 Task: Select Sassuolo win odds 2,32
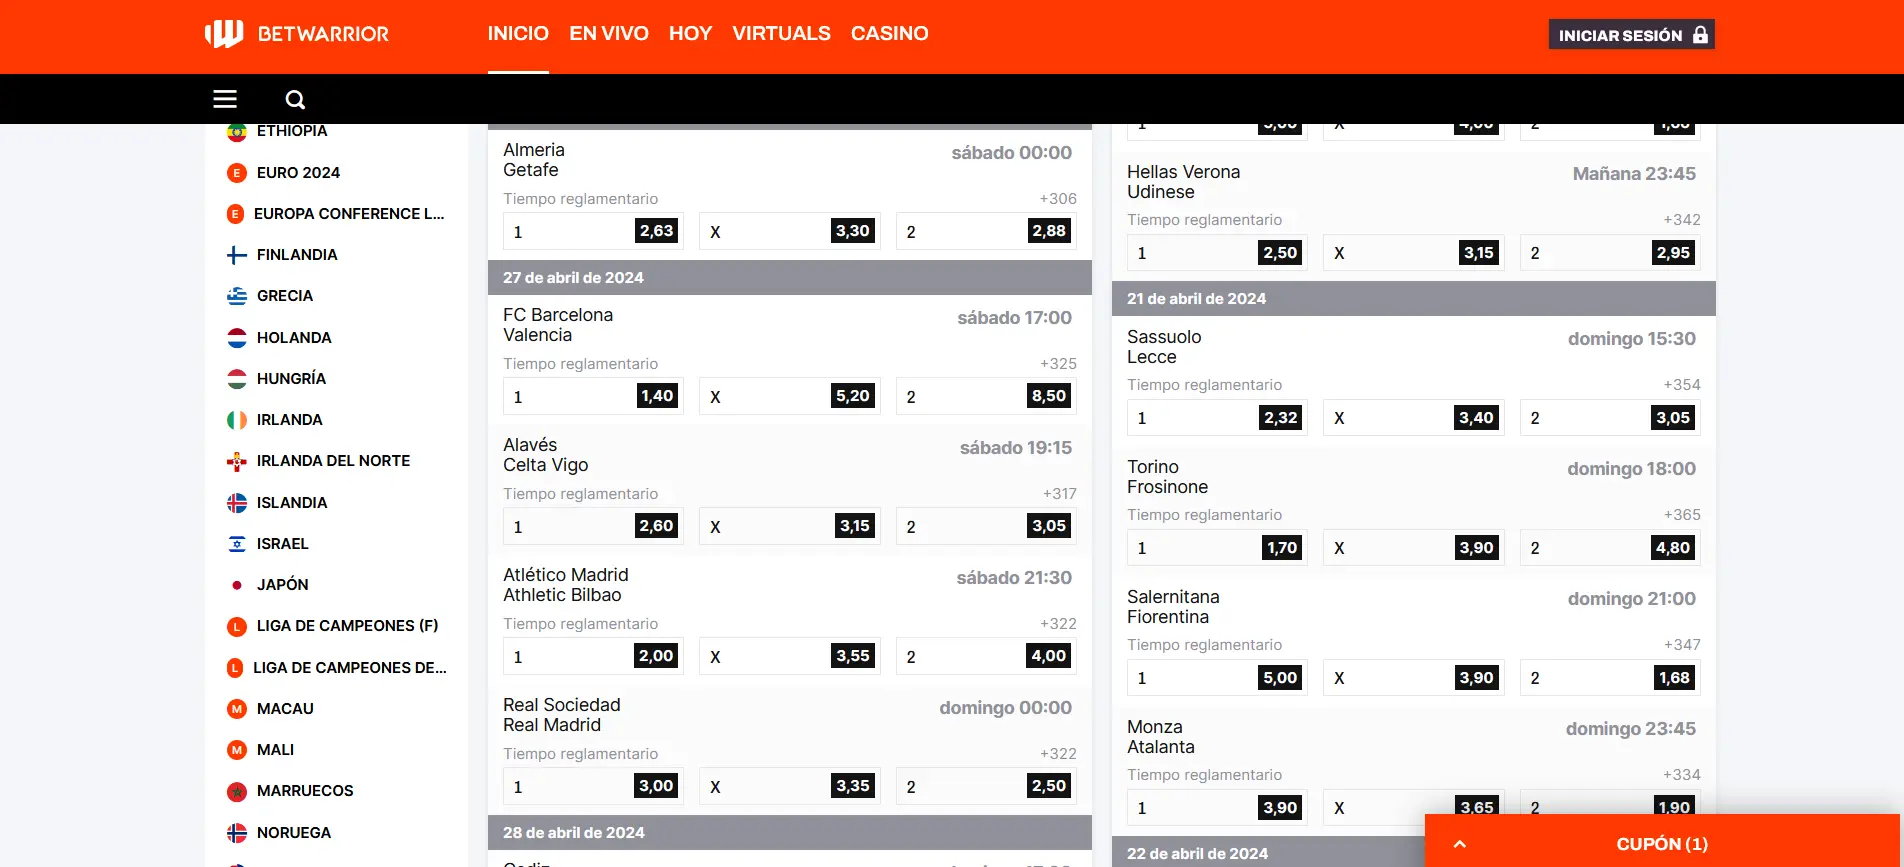tap(1218, 418)
